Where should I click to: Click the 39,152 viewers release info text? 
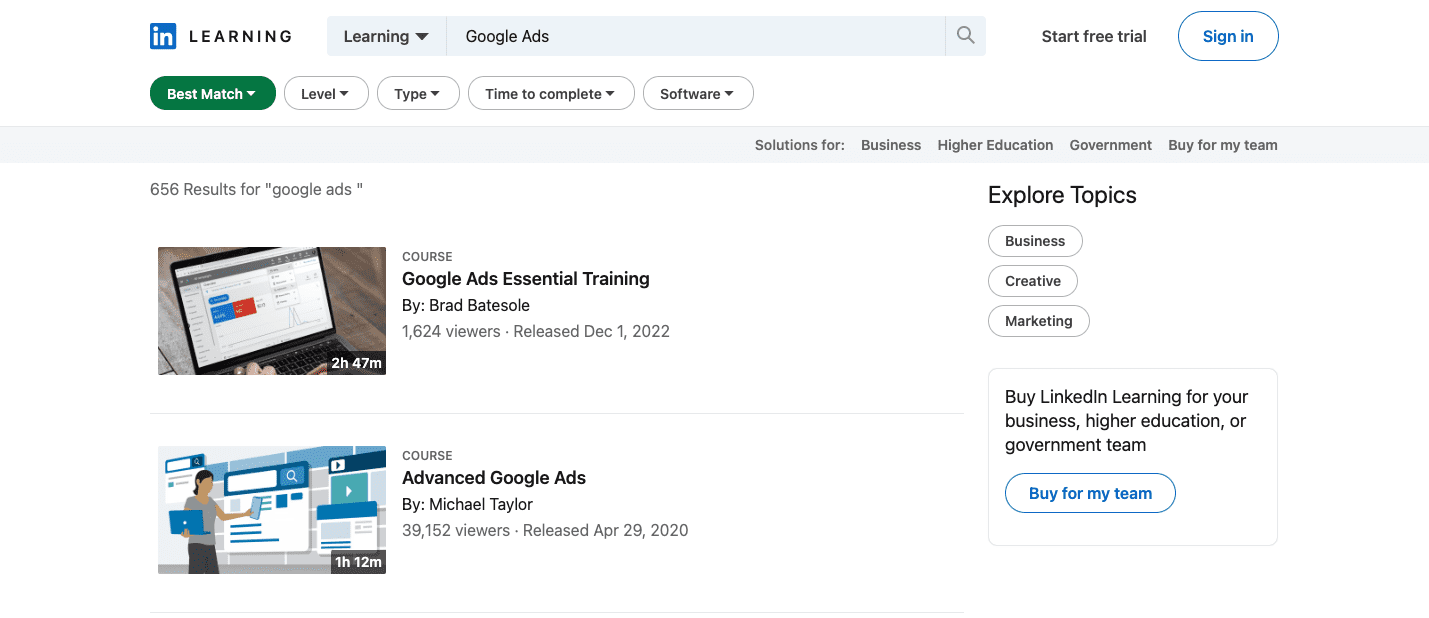545,530
